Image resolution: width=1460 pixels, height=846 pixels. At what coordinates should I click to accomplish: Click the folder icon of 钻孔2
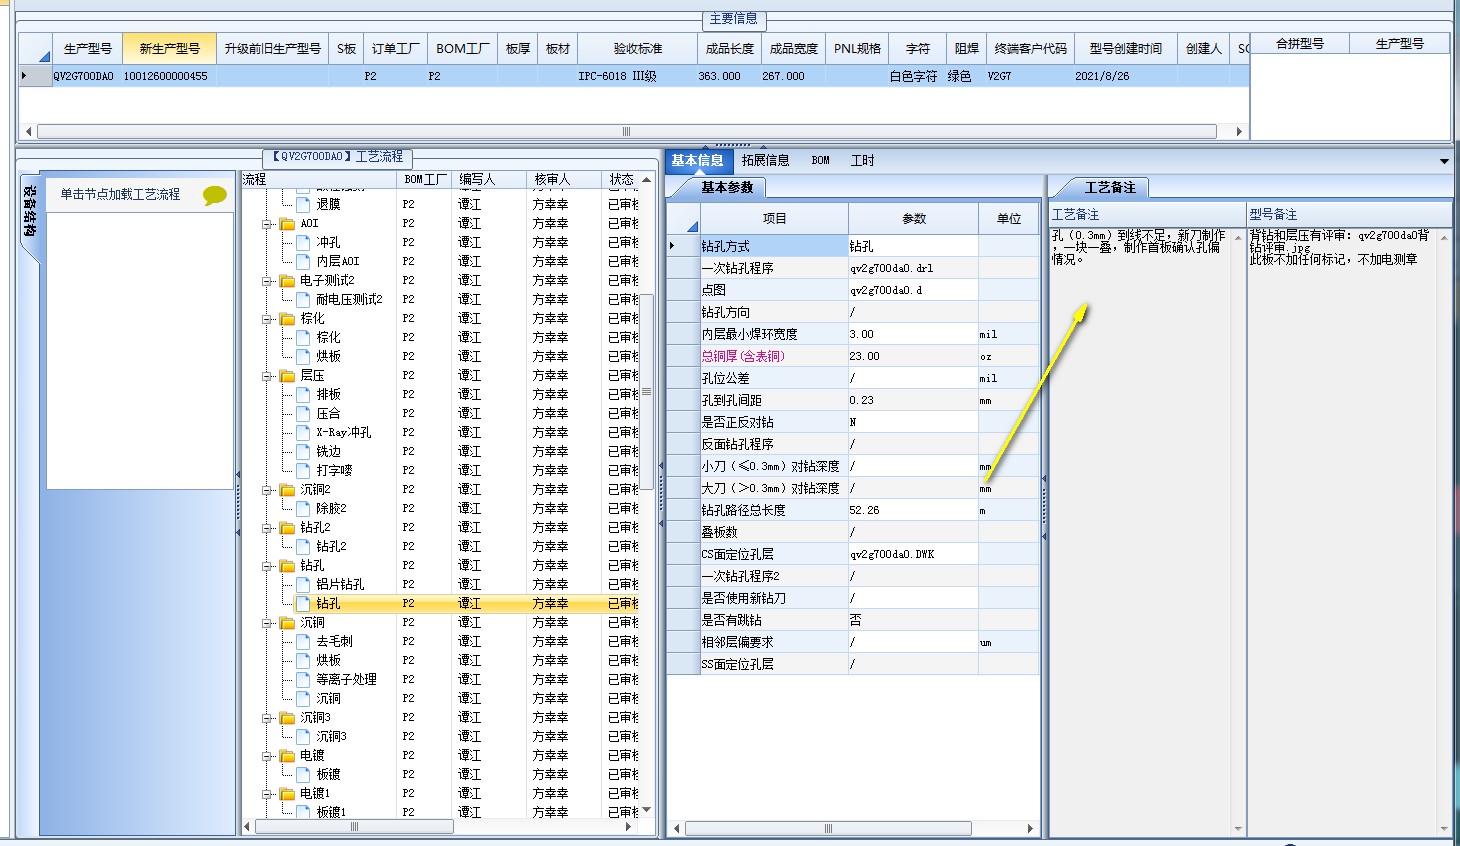(x=288, y=527)
